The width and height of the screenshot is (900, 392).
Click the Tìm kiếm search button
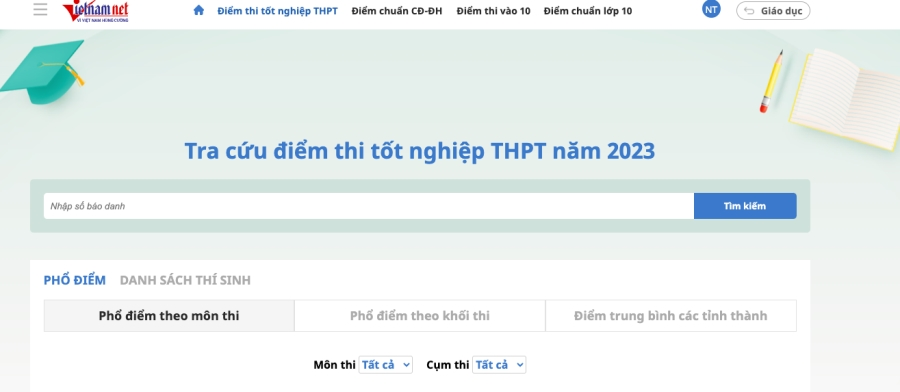pos(745,206)
